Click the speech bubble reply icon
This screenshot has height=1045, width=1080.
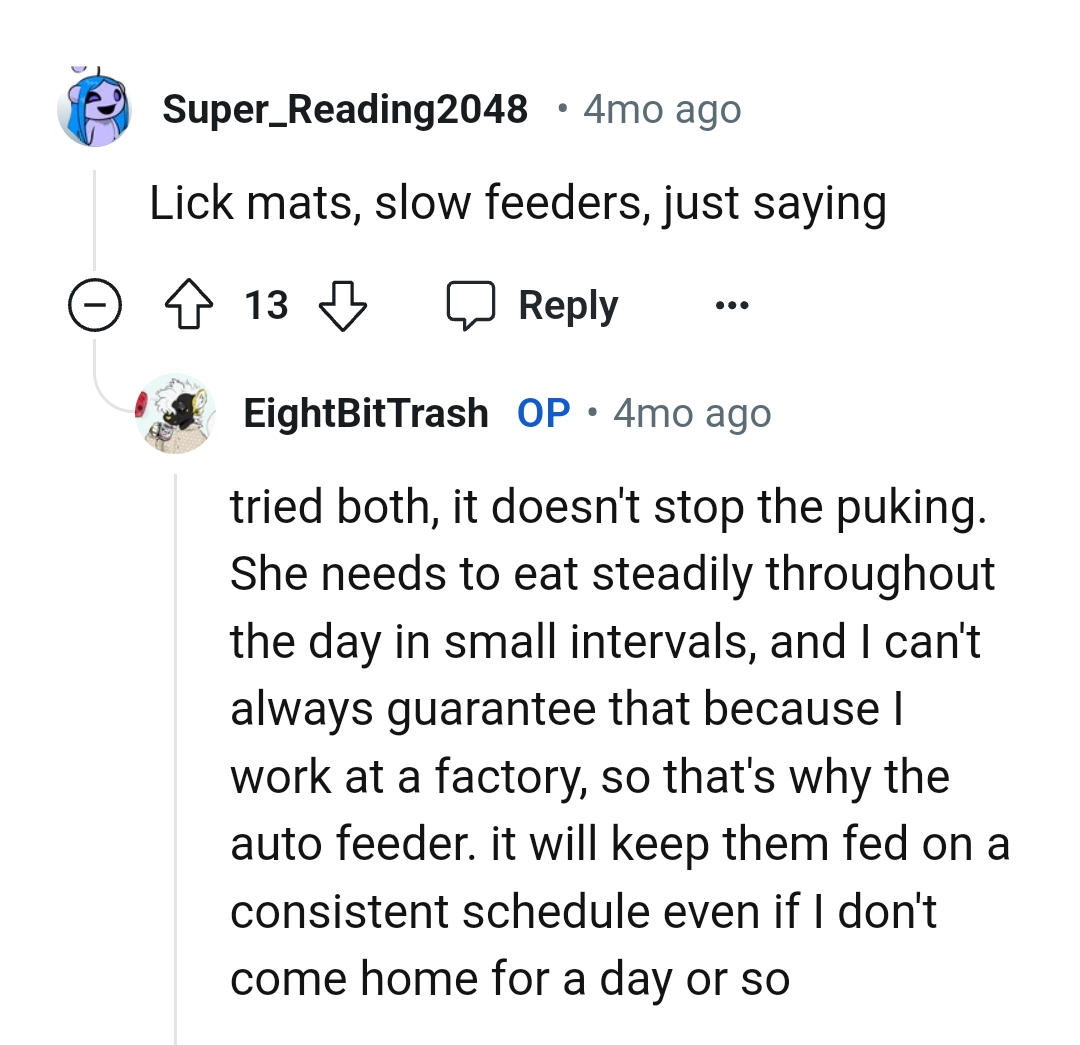pyautogui.click(x=472, y=306)
